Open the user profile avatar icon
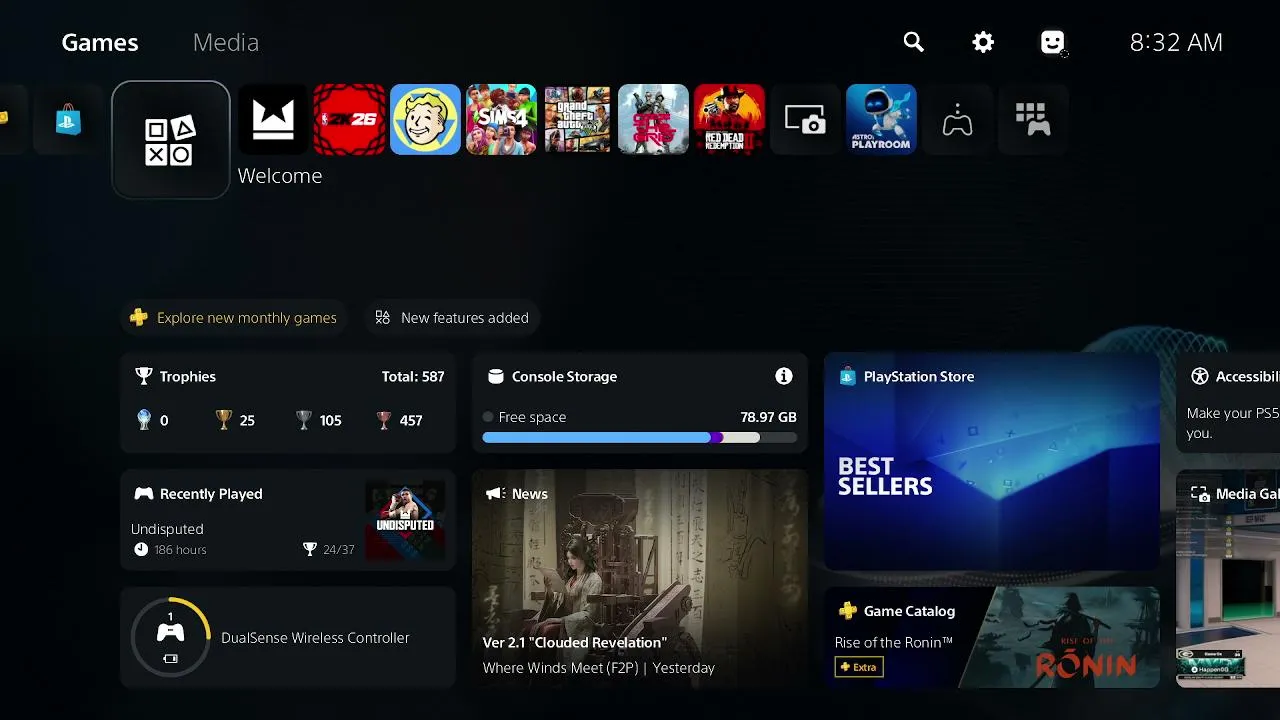Viewport: 1280px width, 720px height. [1052, 42]
